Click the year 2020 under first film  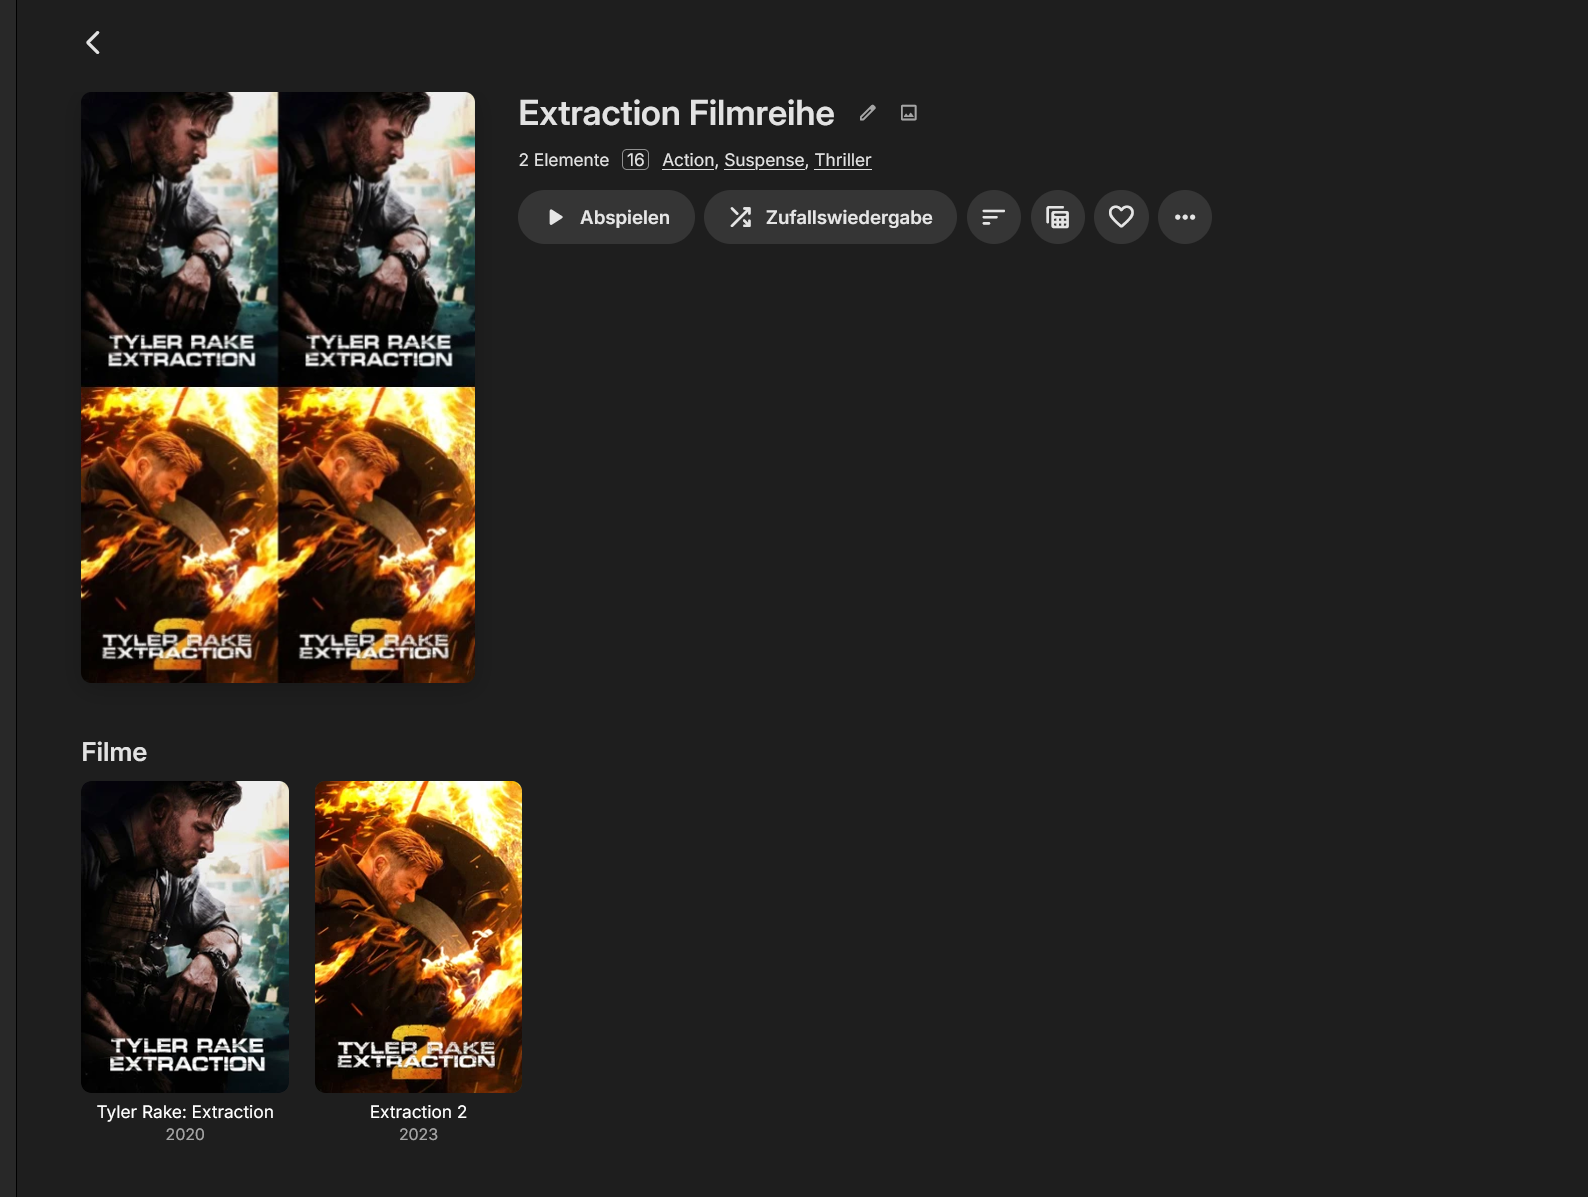[185, 1134]
